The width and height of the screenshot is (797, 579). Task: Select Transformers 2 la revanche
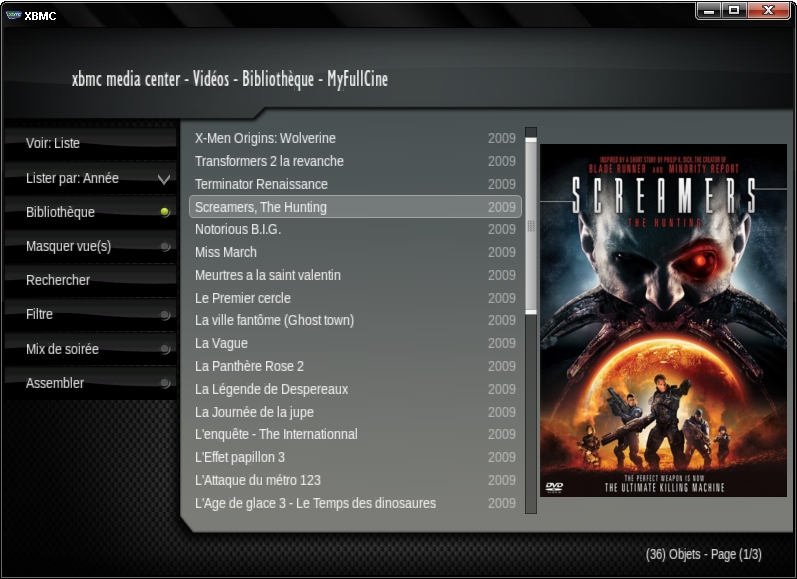click(355, 161)
